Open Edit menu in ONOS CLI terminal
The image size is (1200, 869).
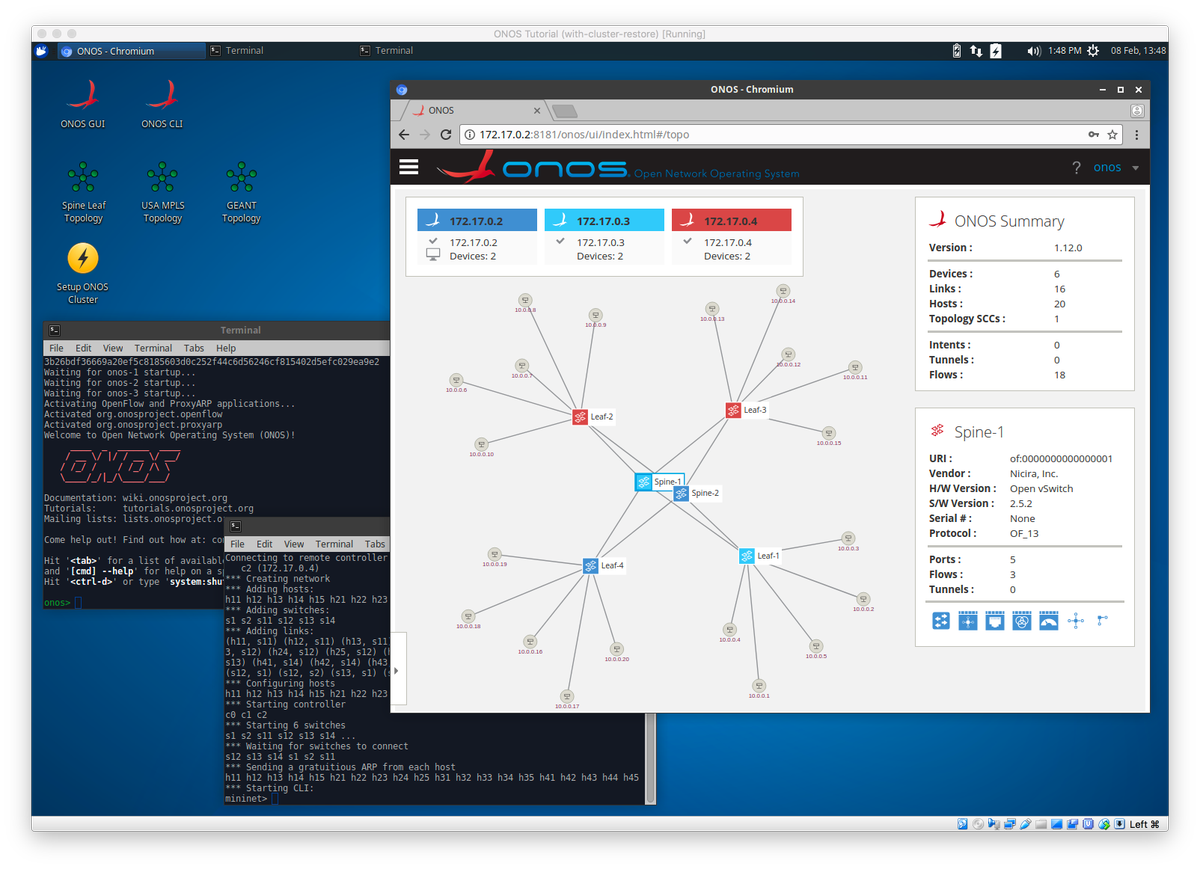pyautogui.click(x=84, y=348)
